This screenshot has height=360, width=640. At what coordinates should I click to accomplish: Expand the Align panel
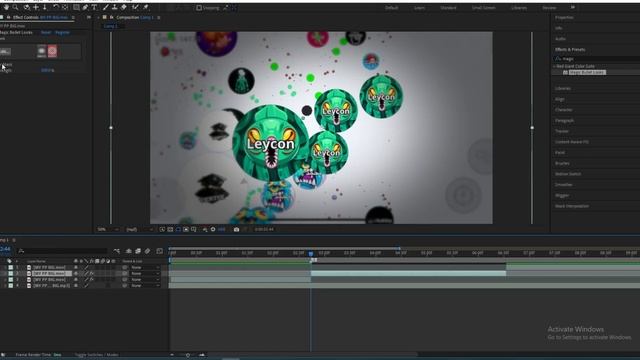[560, 99]
